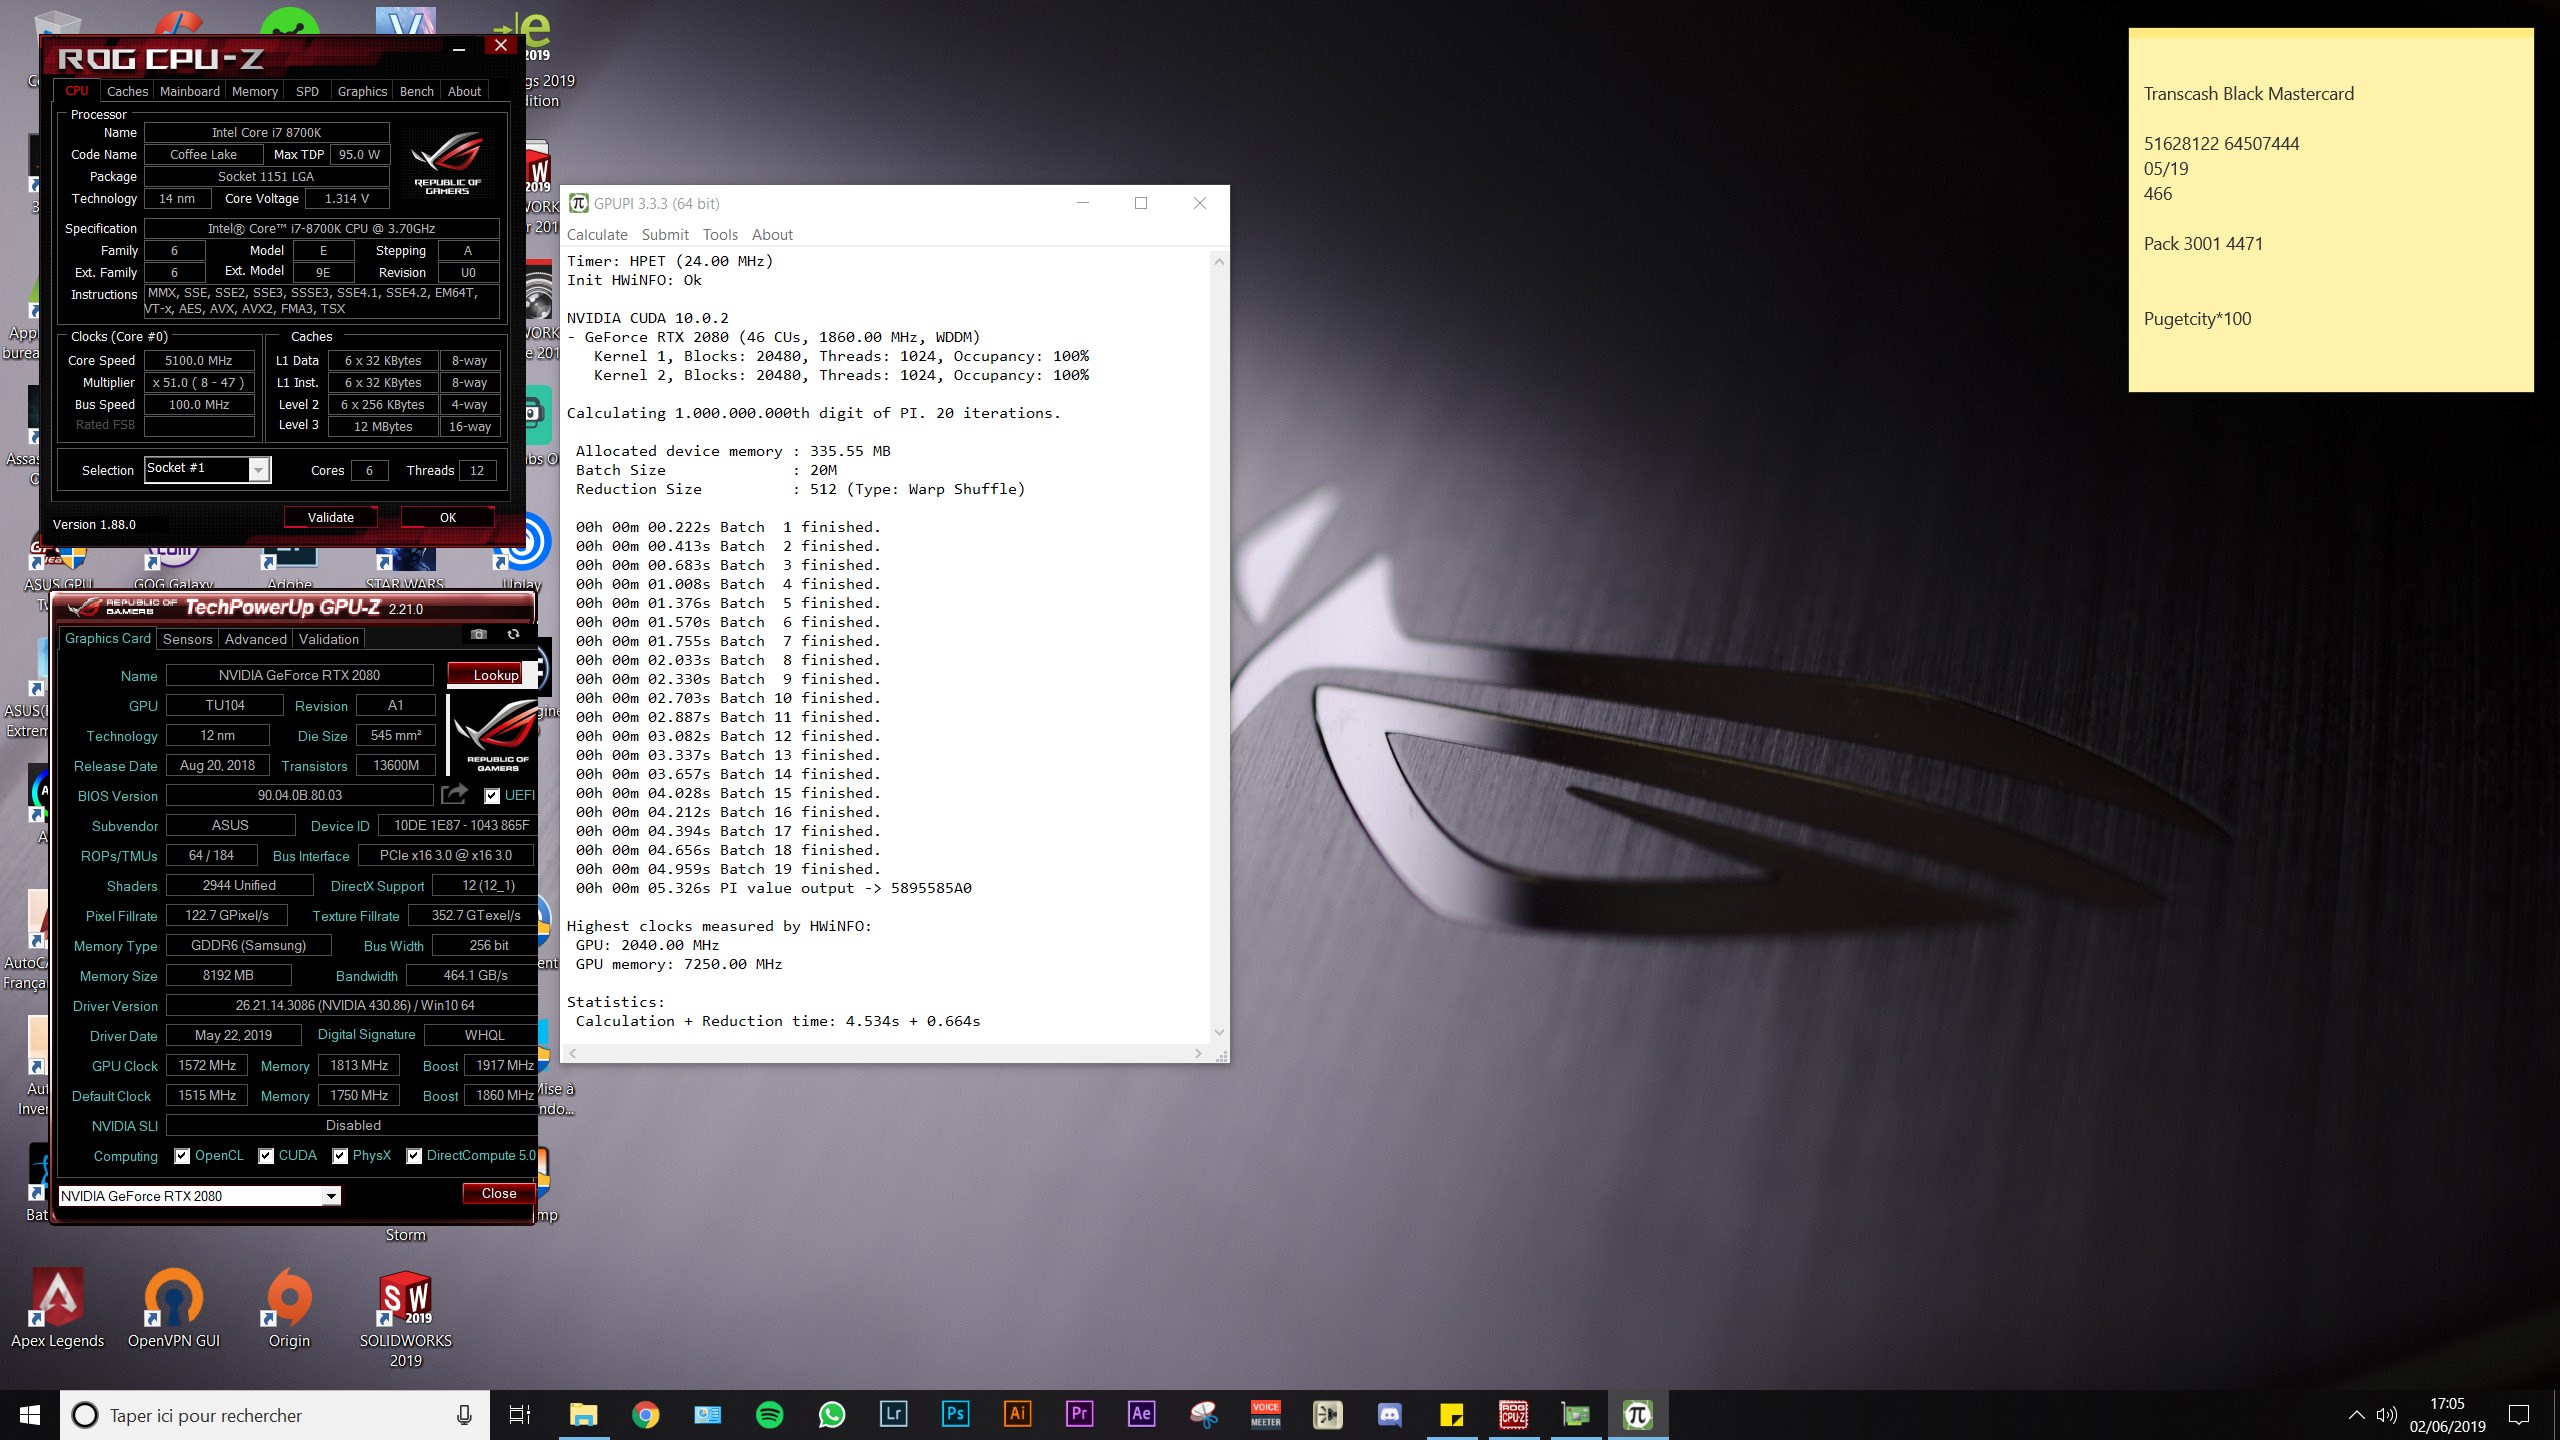This screenshot has width=2560, height=1440.
Task: Open Adobe Illustrator from taskbar
Action: point(1017,1414)
